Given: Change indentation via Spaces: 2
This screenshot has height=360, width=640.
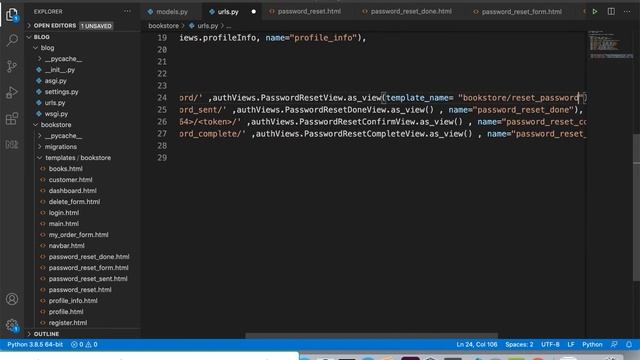Looking at the screenshot, I should tap(519, 344).
